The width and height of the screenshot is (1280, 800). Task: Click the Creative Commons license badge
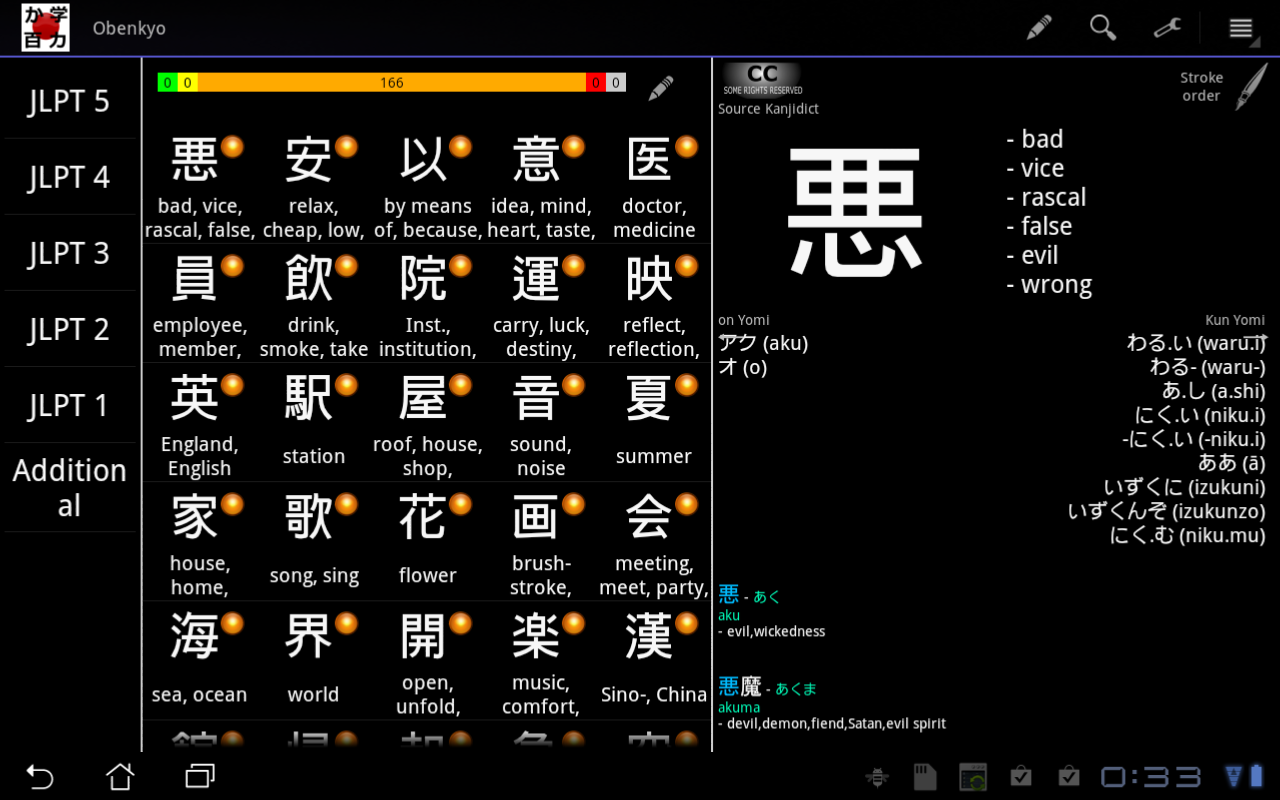[761, 72]
